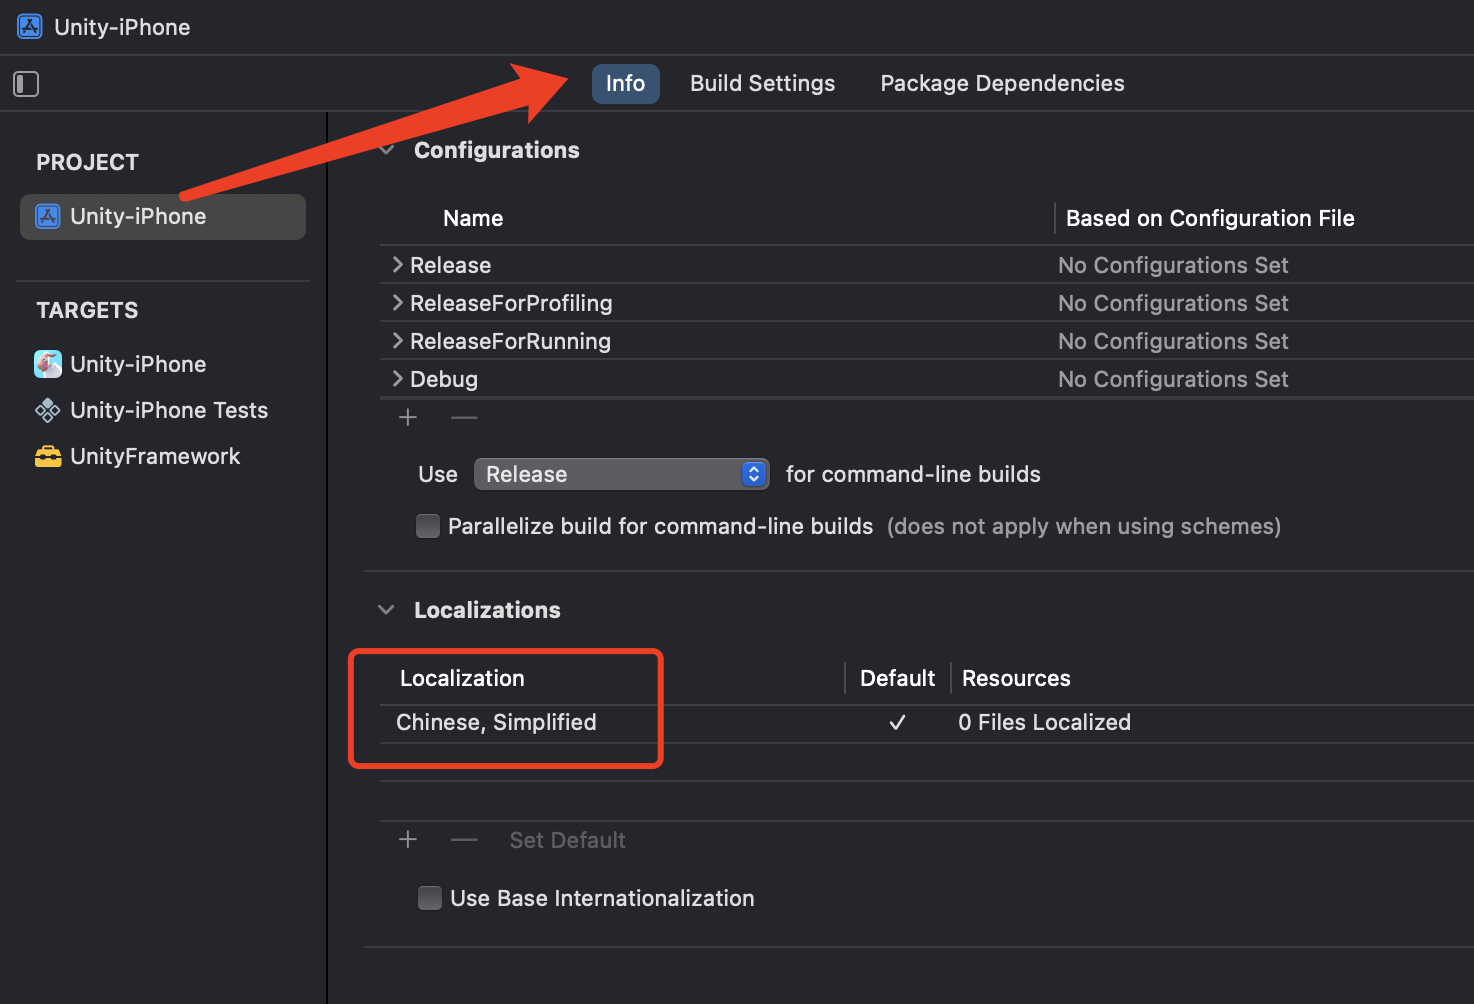Remove localization with minus button
Screen dimensions: 1474x1004
[x=464, y=840]
